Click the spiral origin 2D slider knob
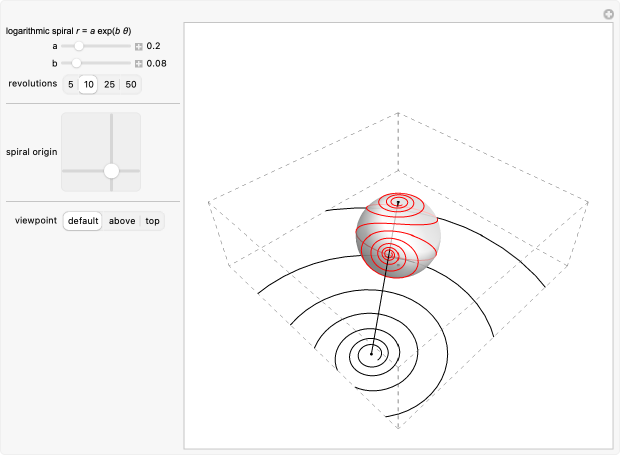 (x=111, y=171)
